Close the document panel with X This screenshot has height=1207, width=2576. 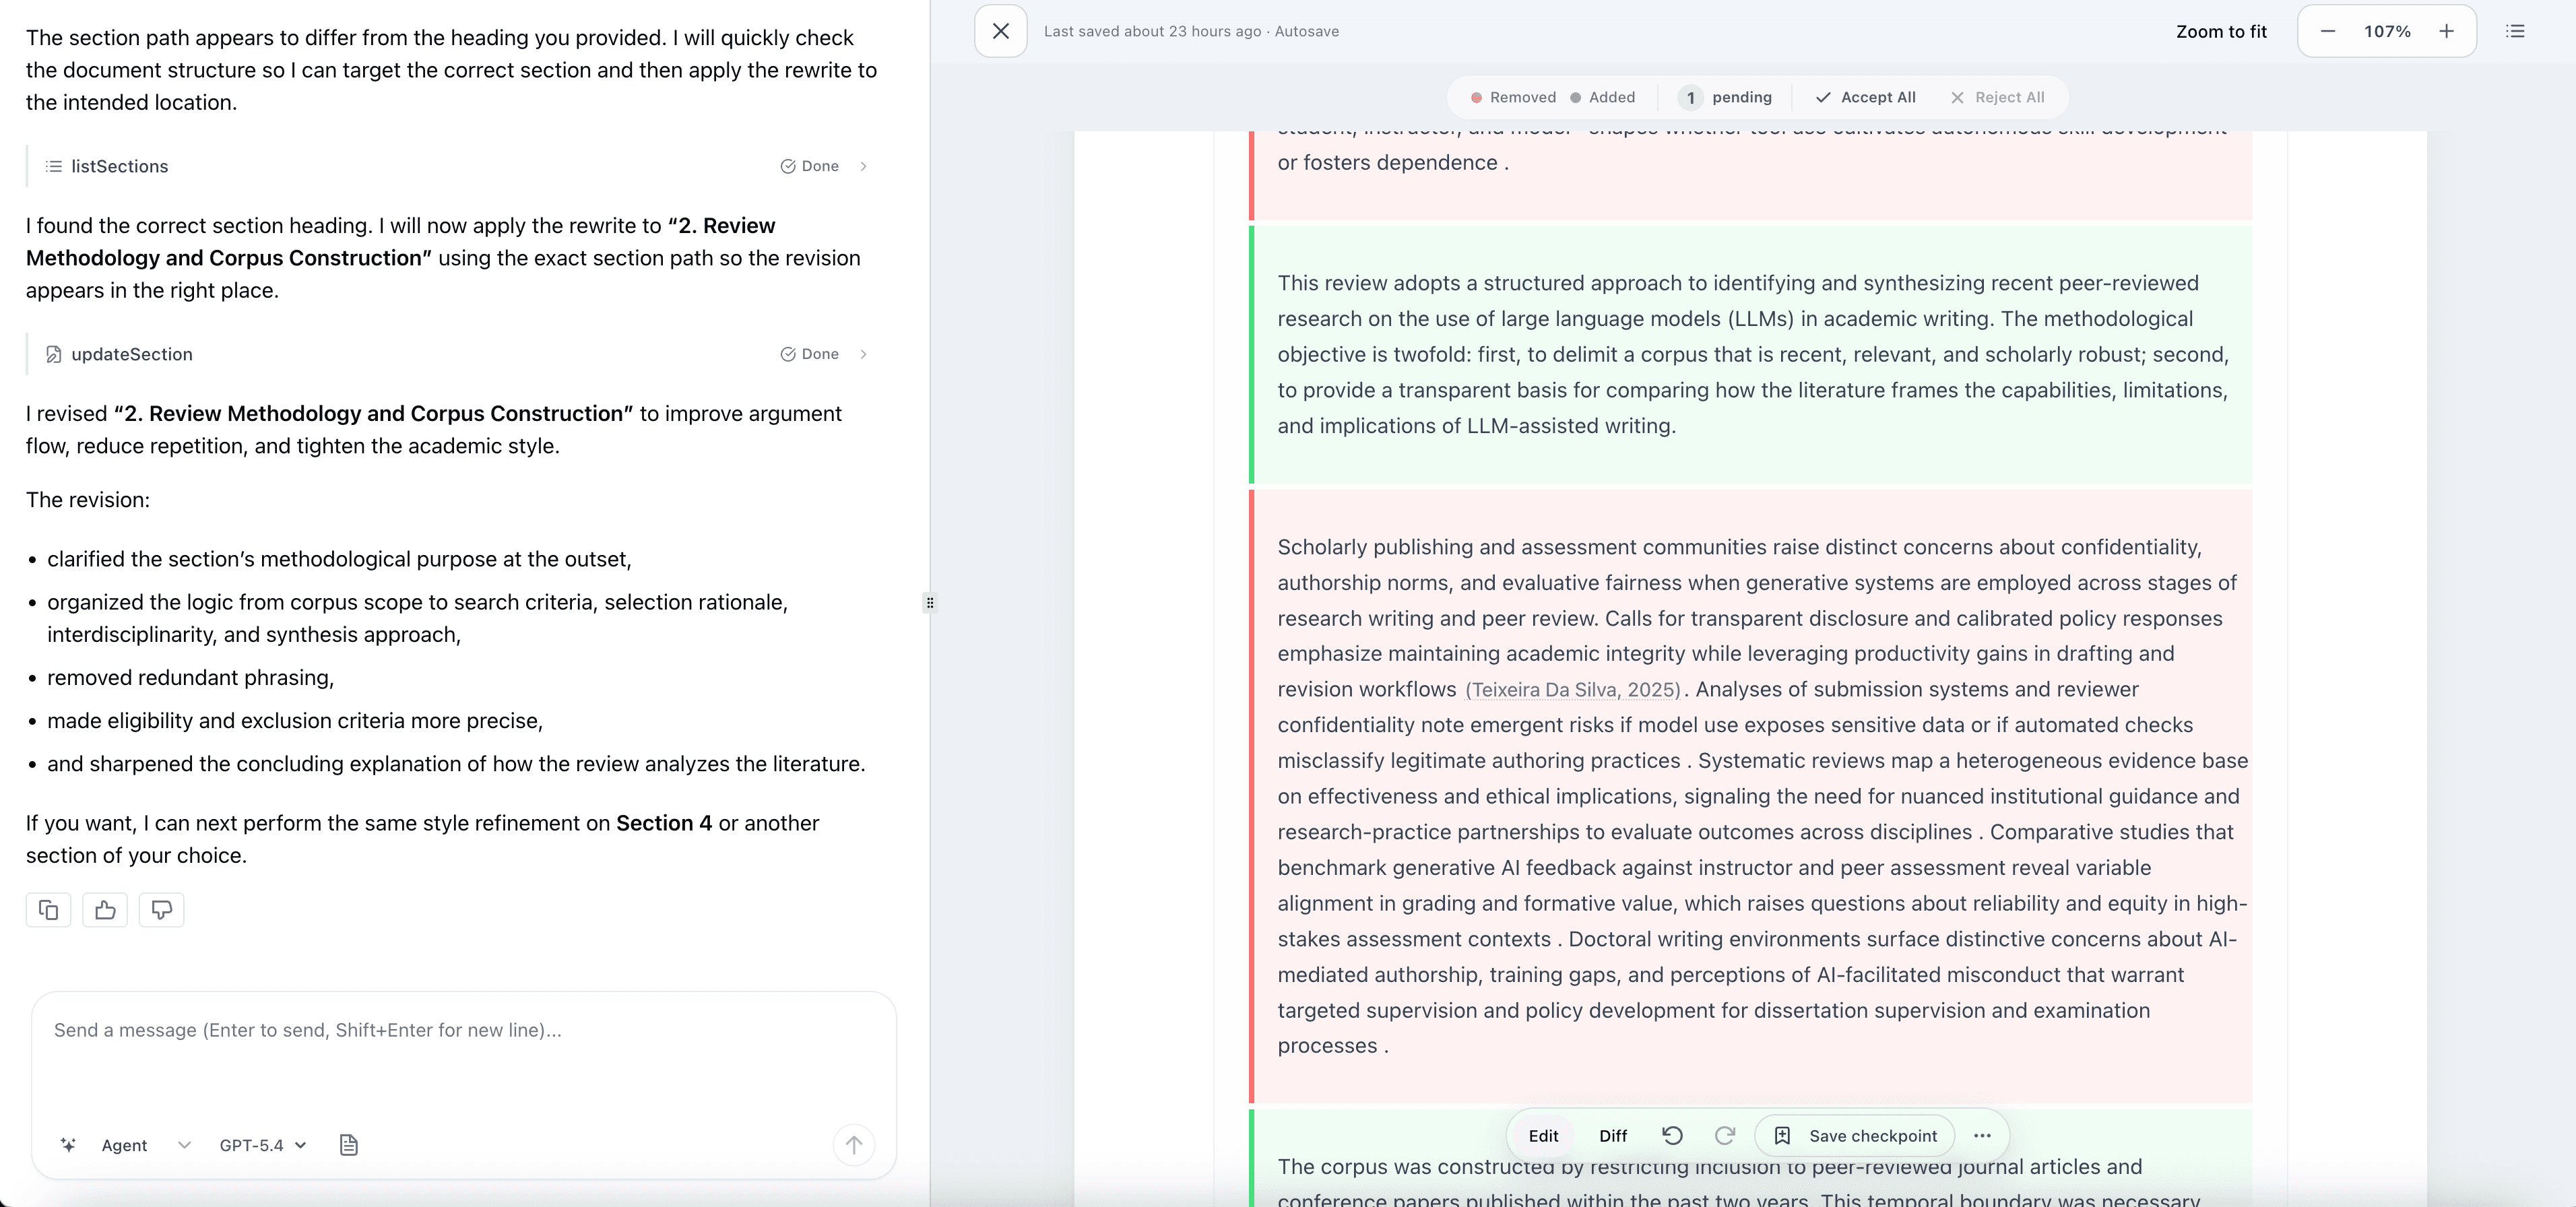(1000, 31)
